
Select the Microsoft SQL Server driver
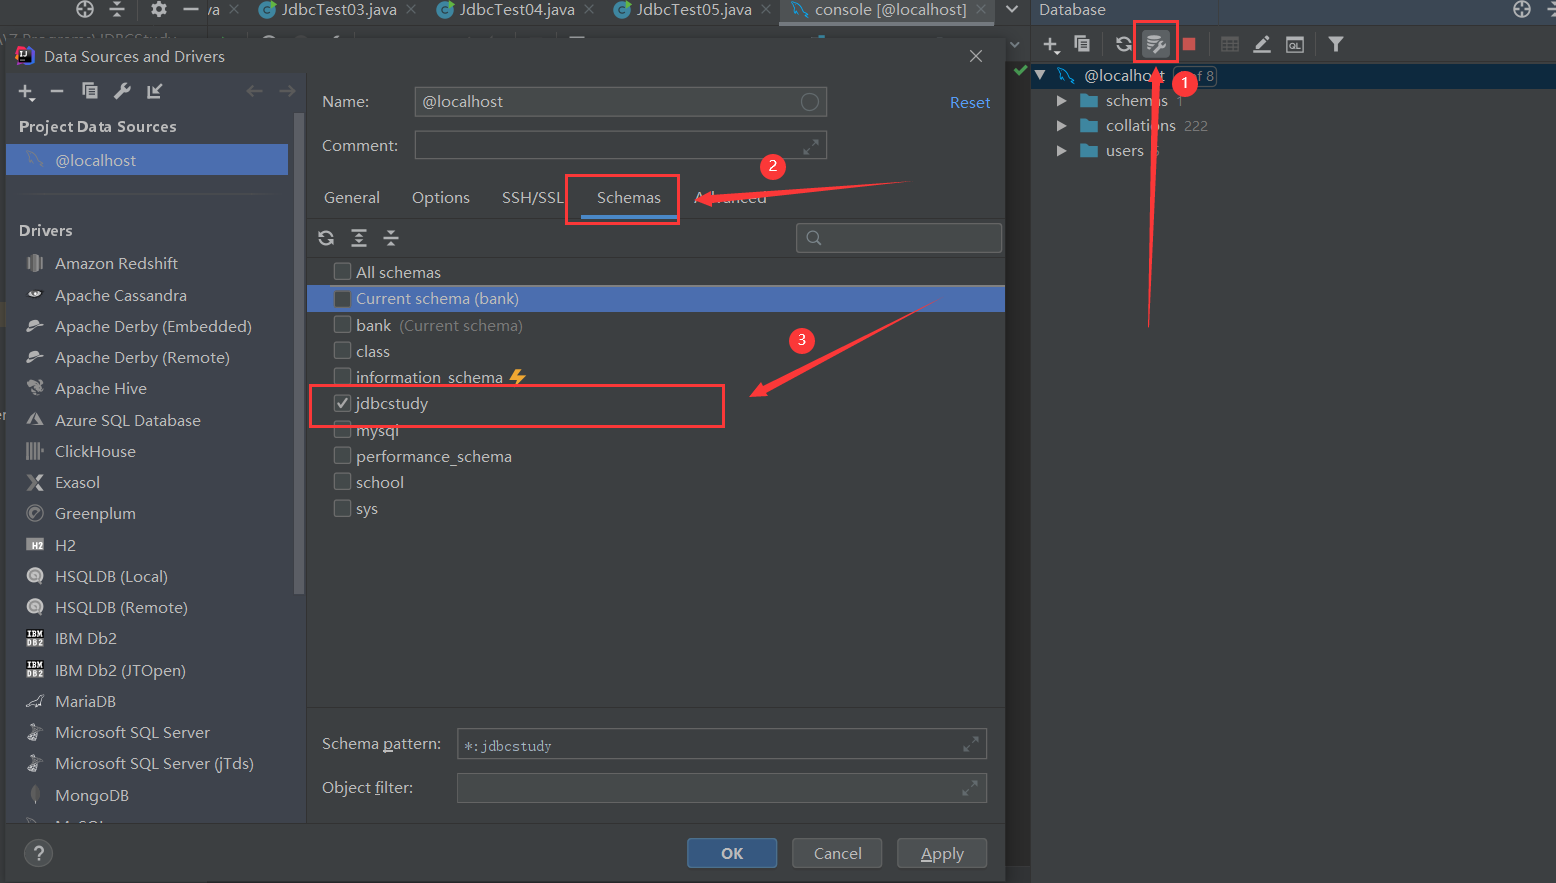pos(132,732)
